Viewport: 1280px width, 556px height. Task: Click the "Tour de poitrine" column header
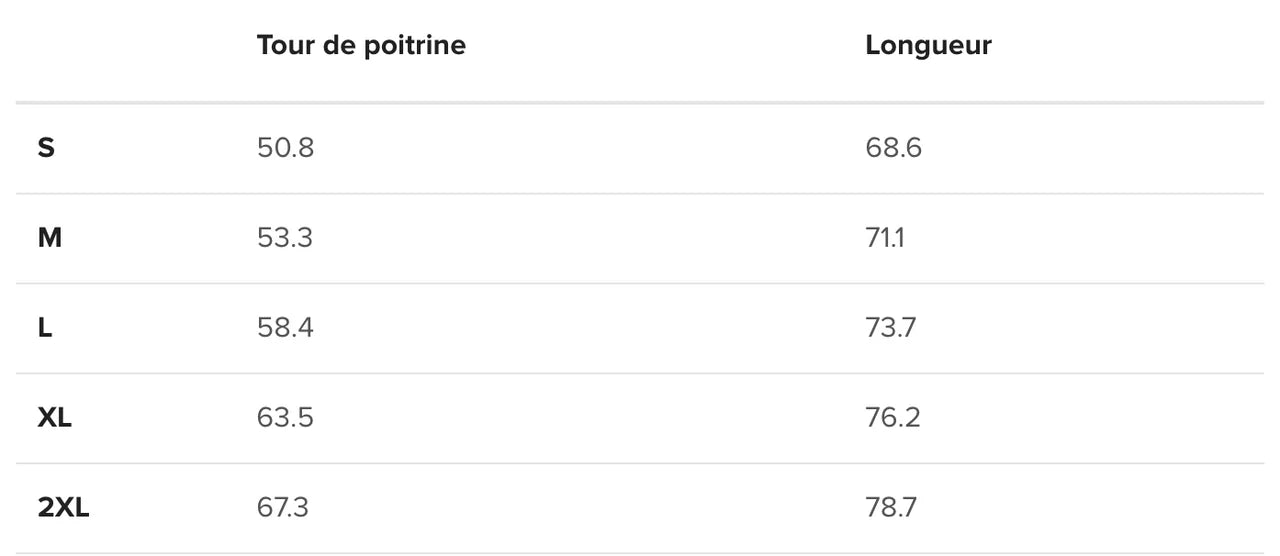pyautogui.click(x=361, y=45)
